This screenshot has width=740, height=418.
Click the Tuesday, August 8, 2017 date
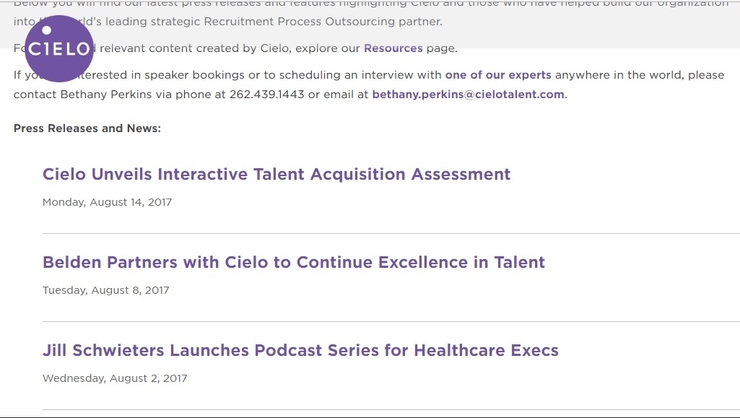click(x=106, y=290)
